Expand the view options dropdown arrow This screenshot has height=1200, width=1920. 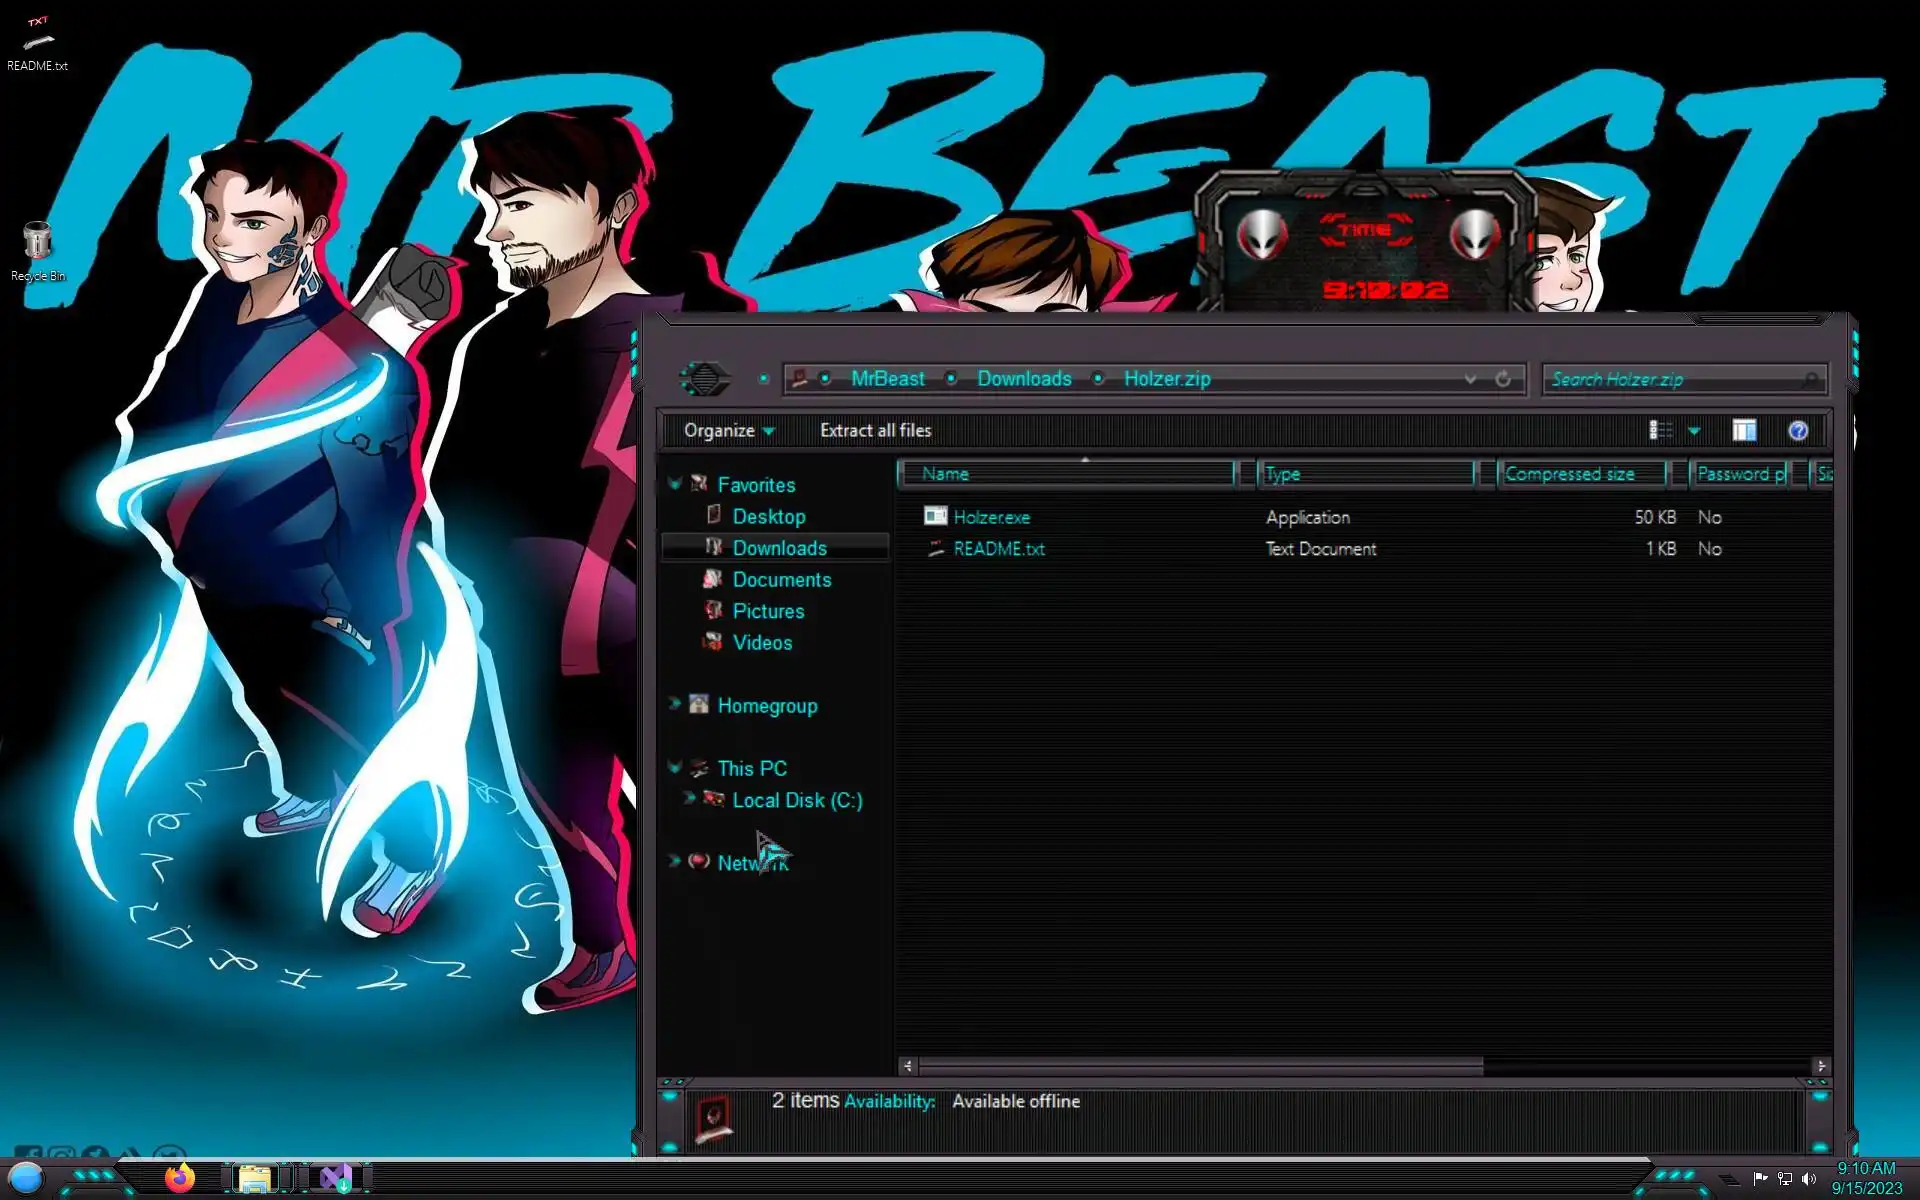click(x=1694, y=431)
